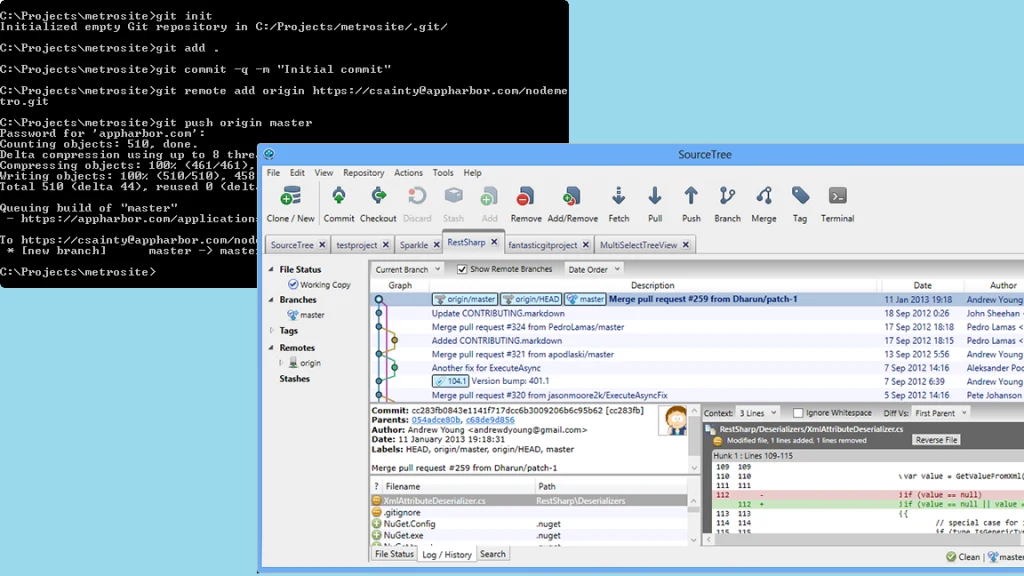The image size is (1024, 576).
Task: Switch to the Search bottom tab
Action: [x=492, y=554]
